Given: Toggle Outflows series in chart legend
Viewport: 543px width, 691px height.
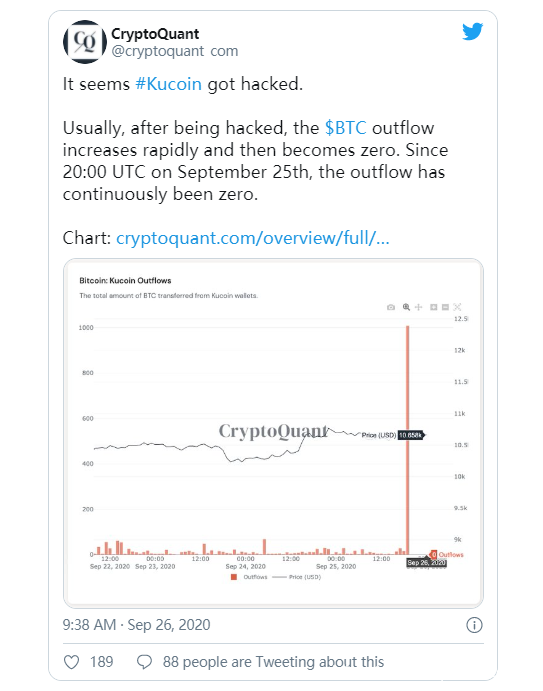Looking at the screenshot, I should (249, 577).
